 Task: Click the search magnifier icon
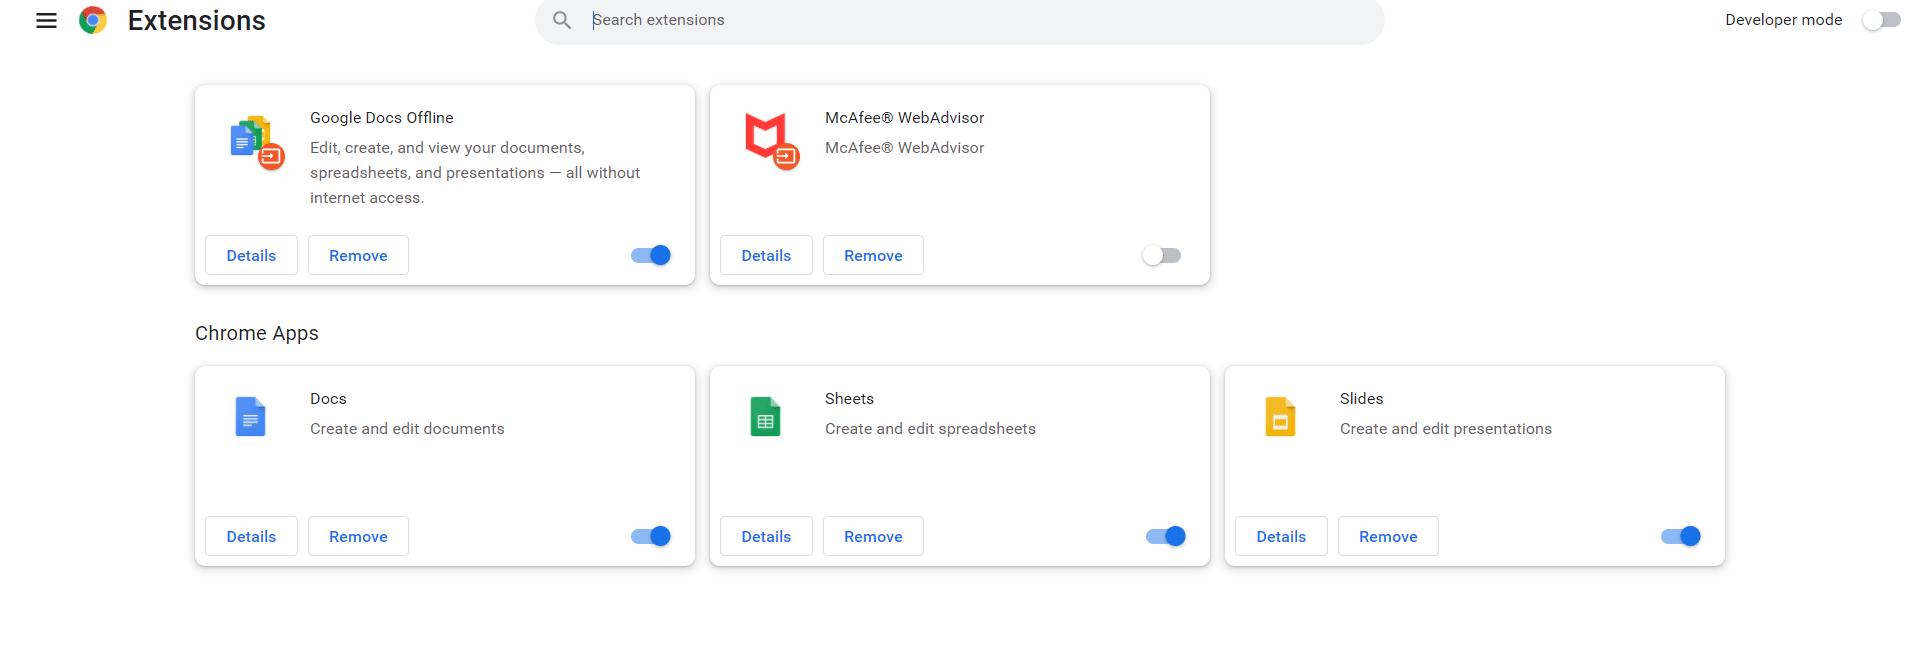point(562,20)
